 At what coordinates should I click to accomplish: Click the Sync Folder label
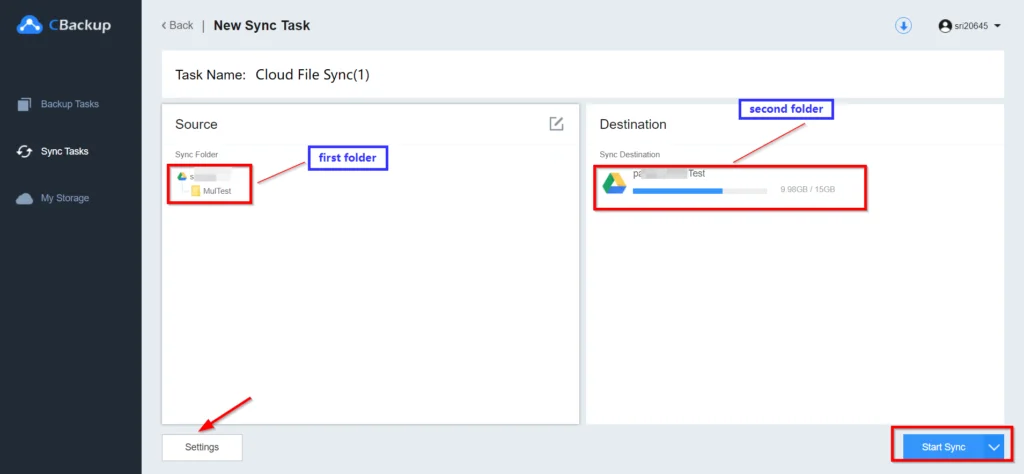[x=197, y=155]
